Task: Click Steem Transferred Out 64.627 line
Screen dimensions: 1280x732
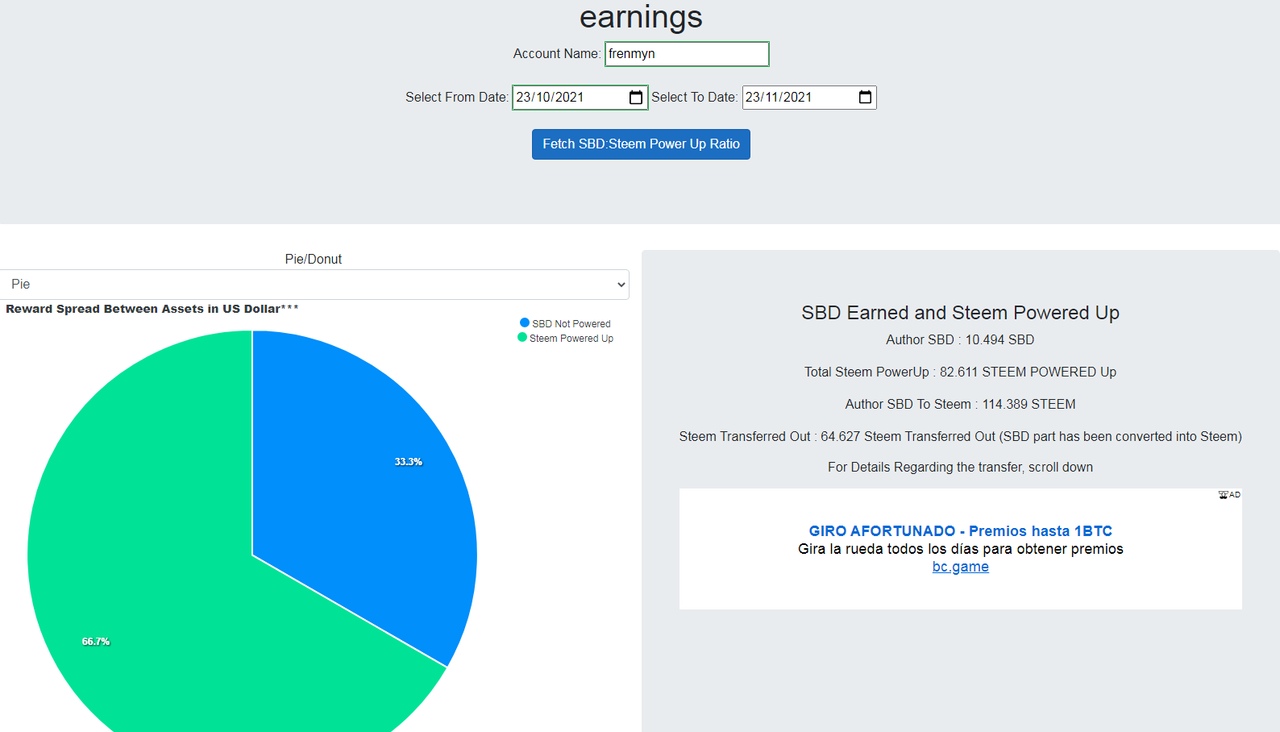Action: point(960,436)
